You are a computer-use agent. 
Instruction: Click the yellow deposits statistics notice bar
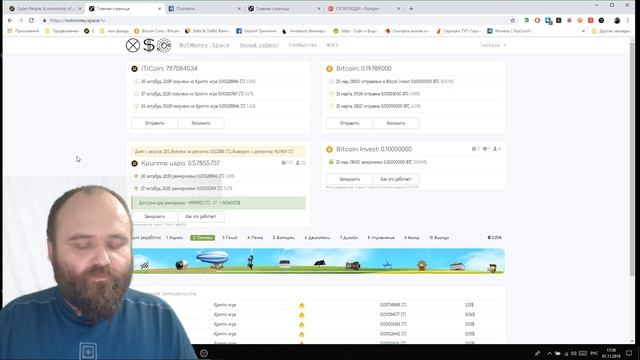(218, 151)
